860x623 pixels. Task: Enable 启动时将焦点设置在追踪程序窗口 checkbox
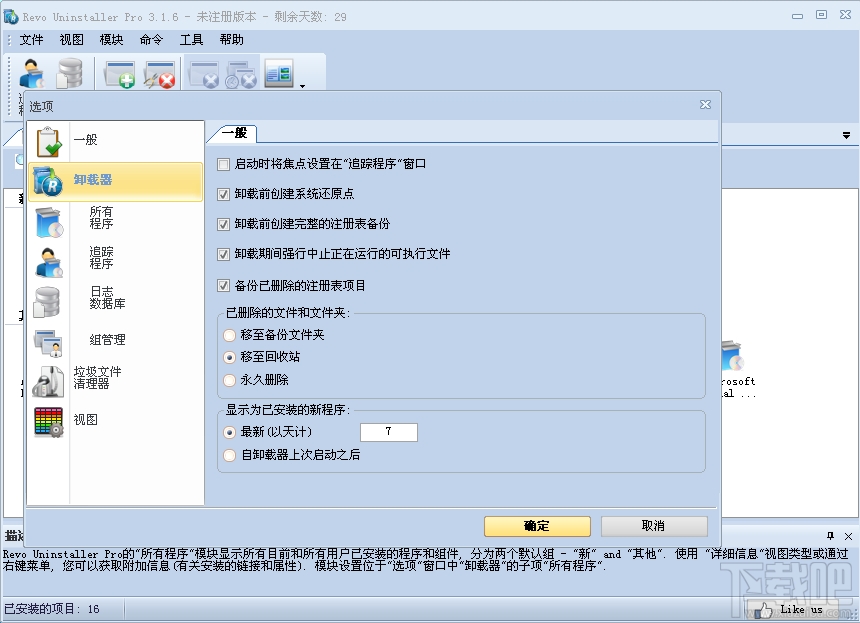tap(223, 164)
